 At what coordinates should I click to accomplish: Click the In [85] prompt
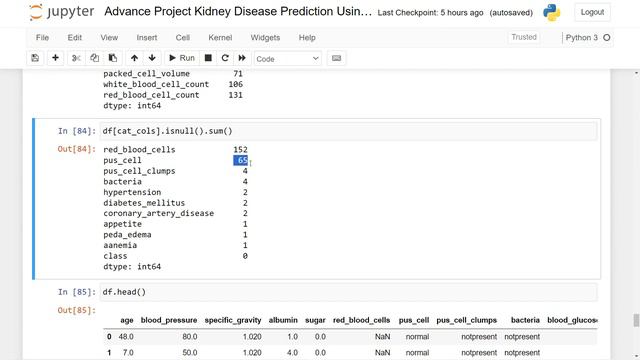pyautogui.click(x=77, y=292)
